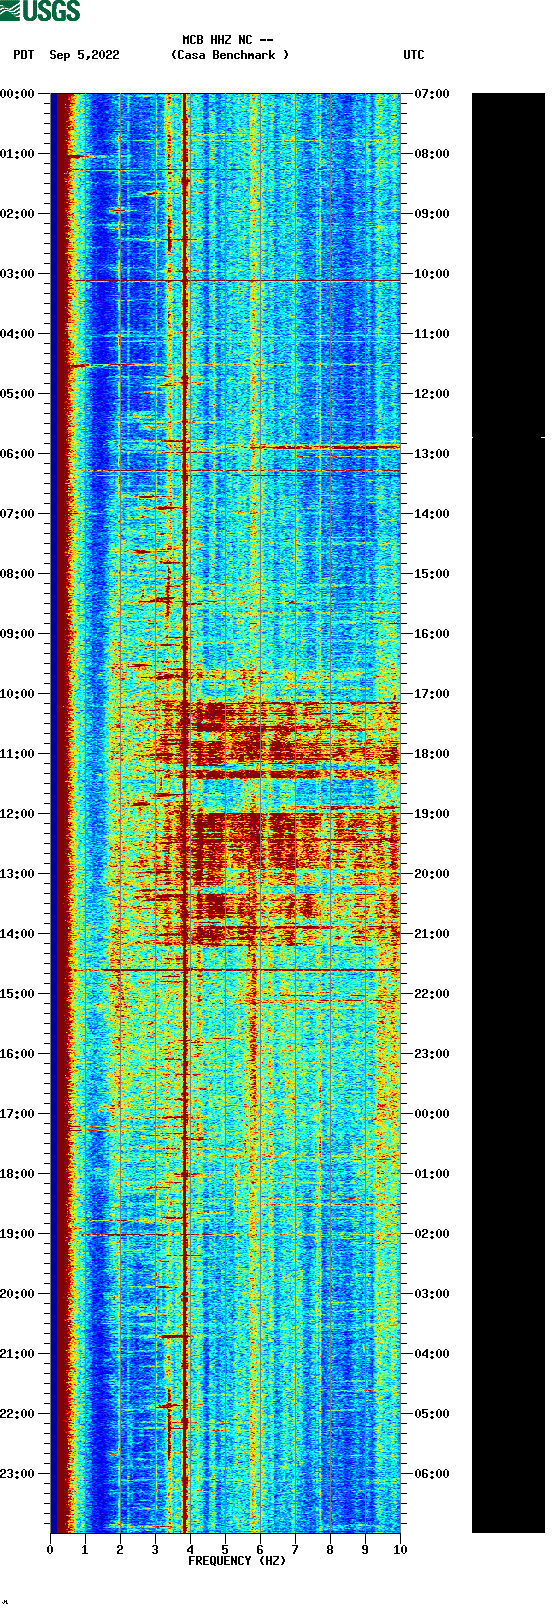The width and height of the screenshot is (552, 1613).
Task: Click the black panel right of spectrogram
Action: coord(508,813)
